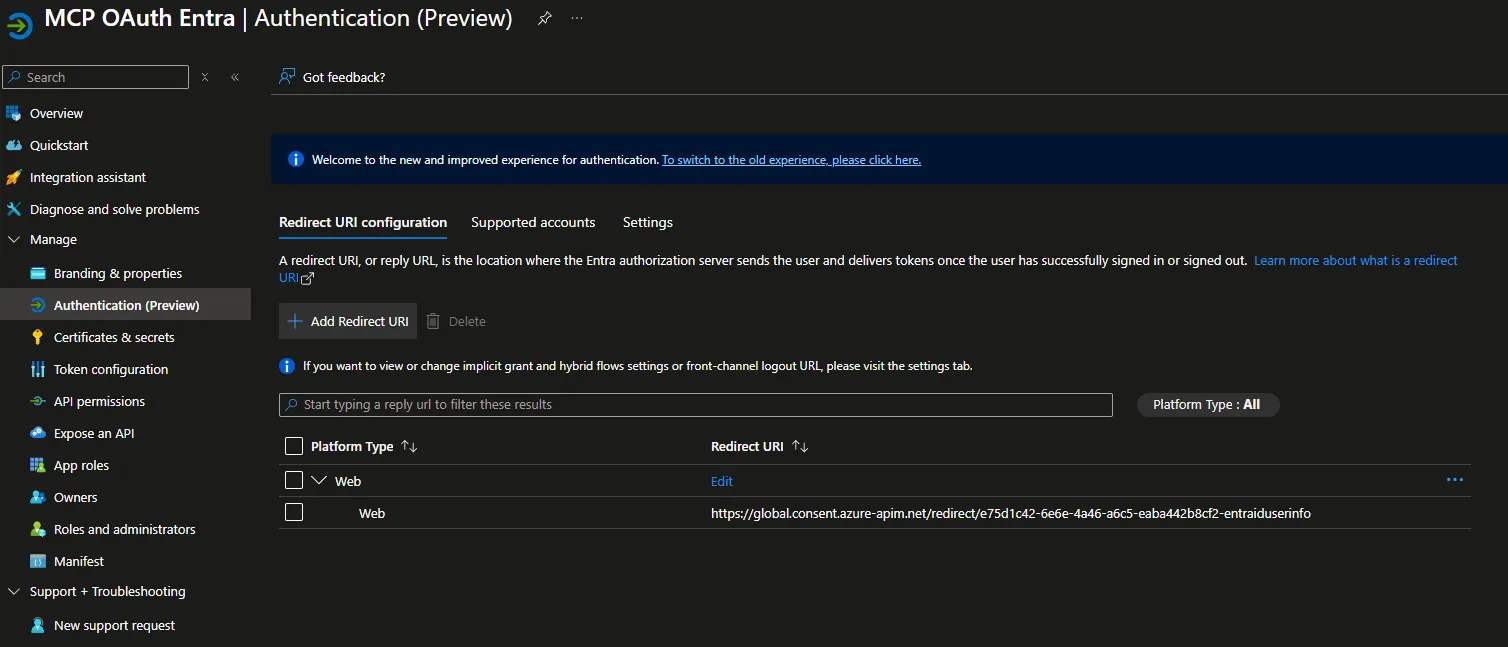1508x647 pixels.
Task: Click the global.consent.azure-apim.net redirect URI text
Action: click(1011, 513)
